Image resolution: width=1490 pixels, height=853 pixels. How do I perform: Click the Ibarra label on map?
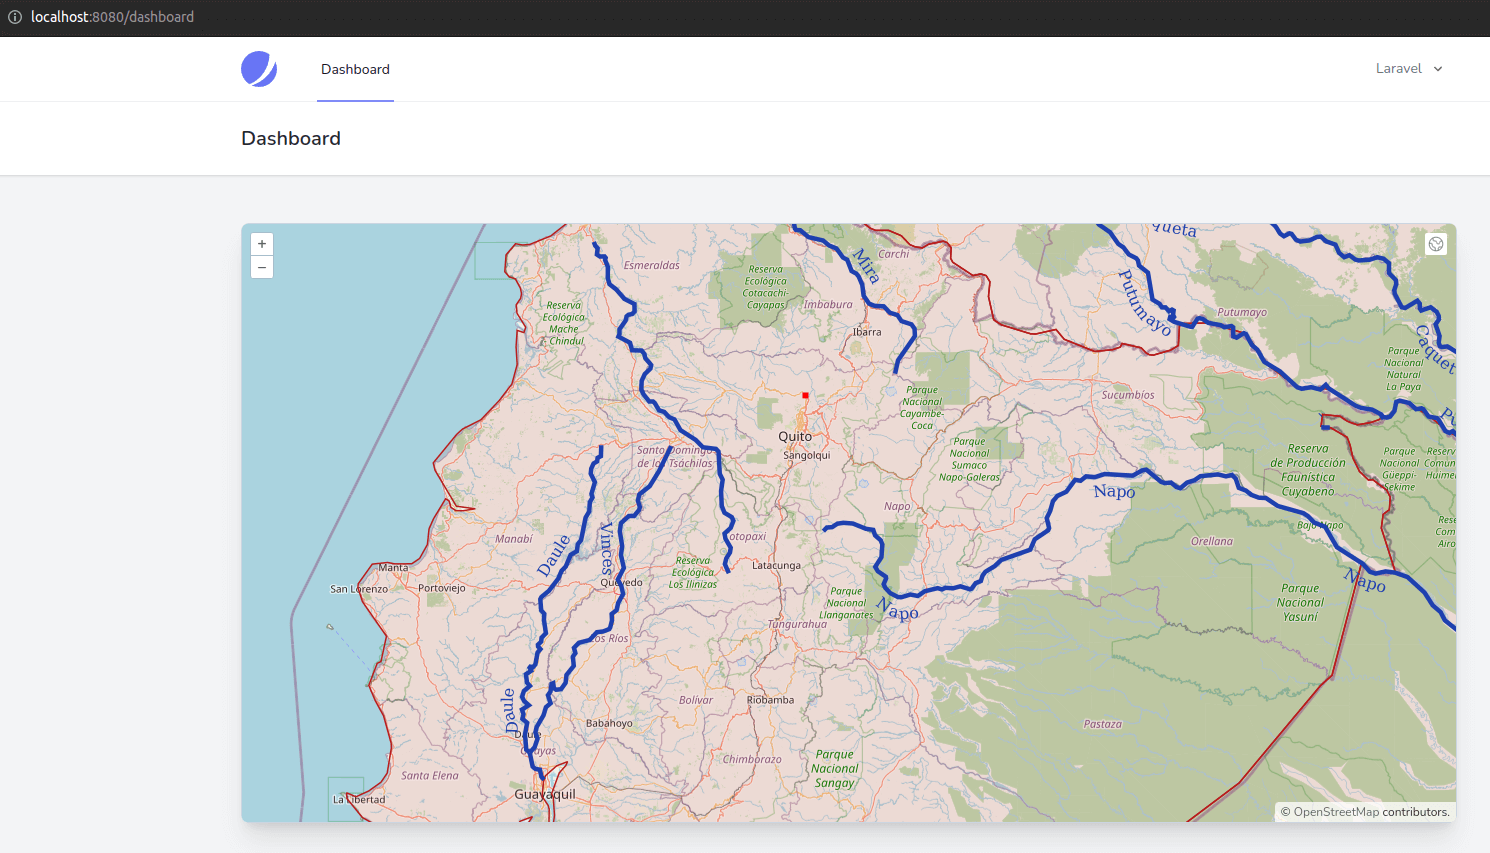[x=867, y=332]
